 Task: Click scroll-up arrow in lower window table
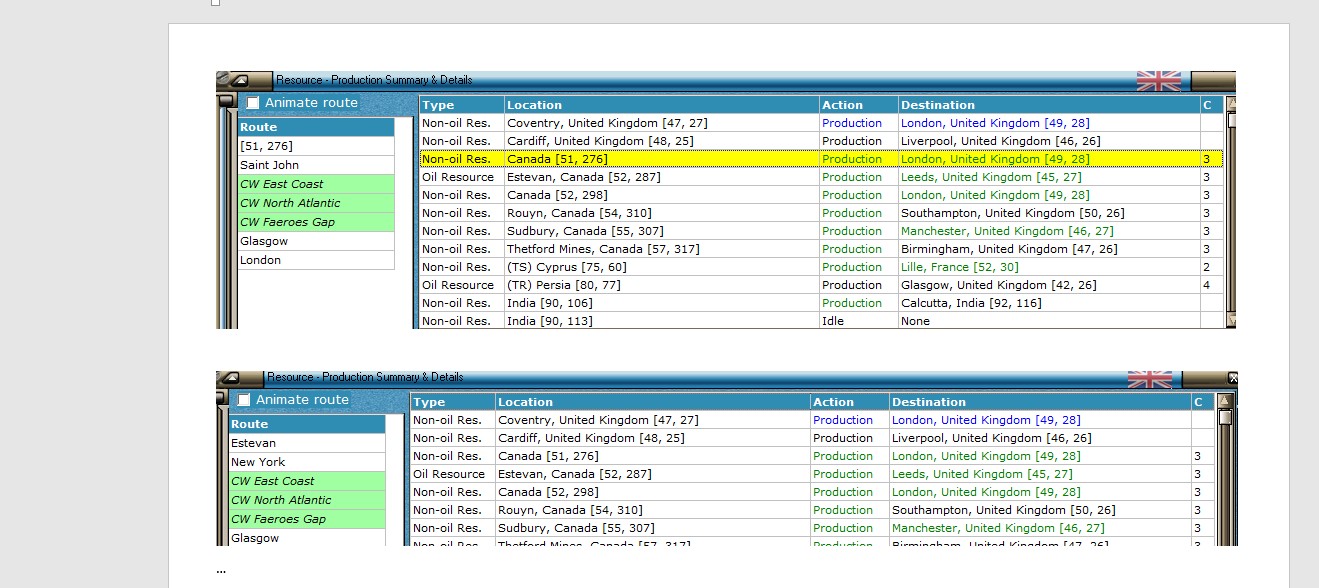1224,400
